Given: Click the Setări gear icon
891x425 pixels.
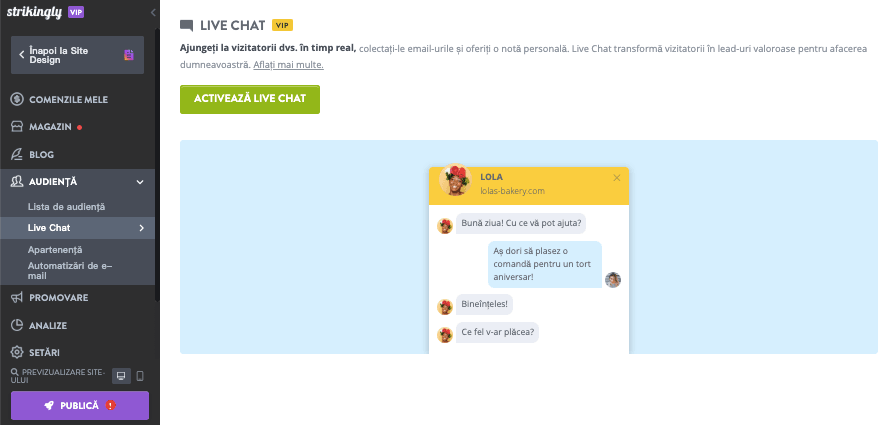Looking at the screenshot, I should point(17,352).
